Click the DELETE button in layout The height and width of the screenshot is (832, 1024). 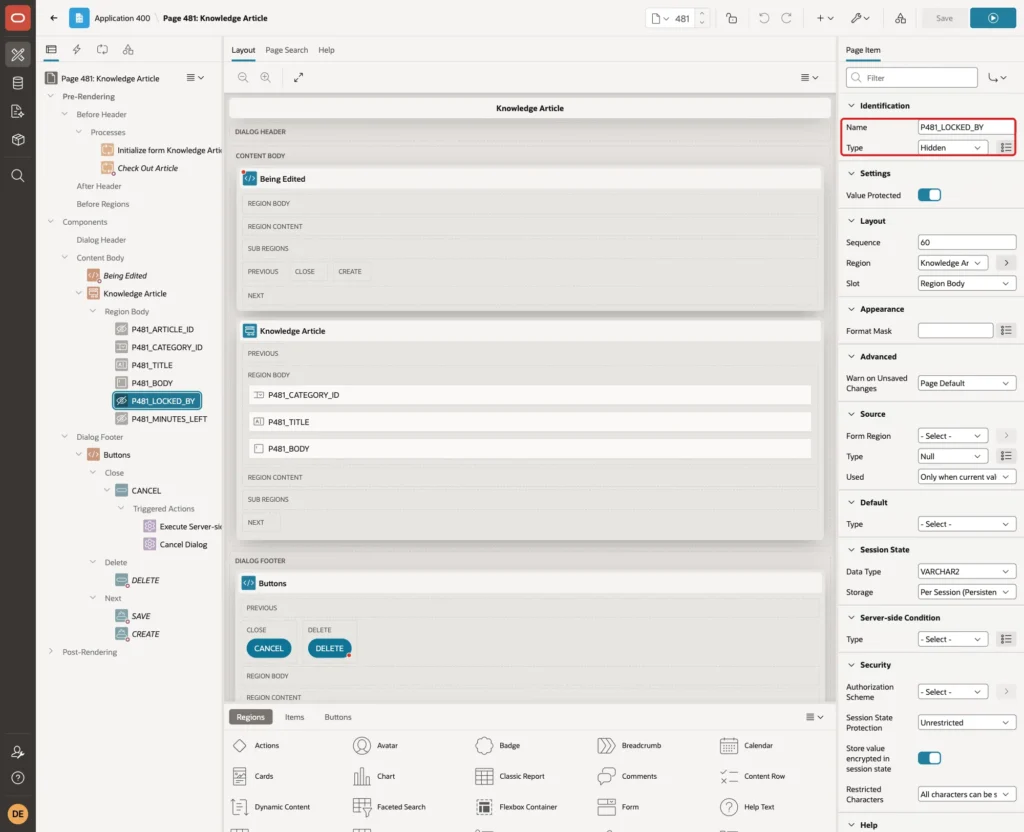point(329,648)
